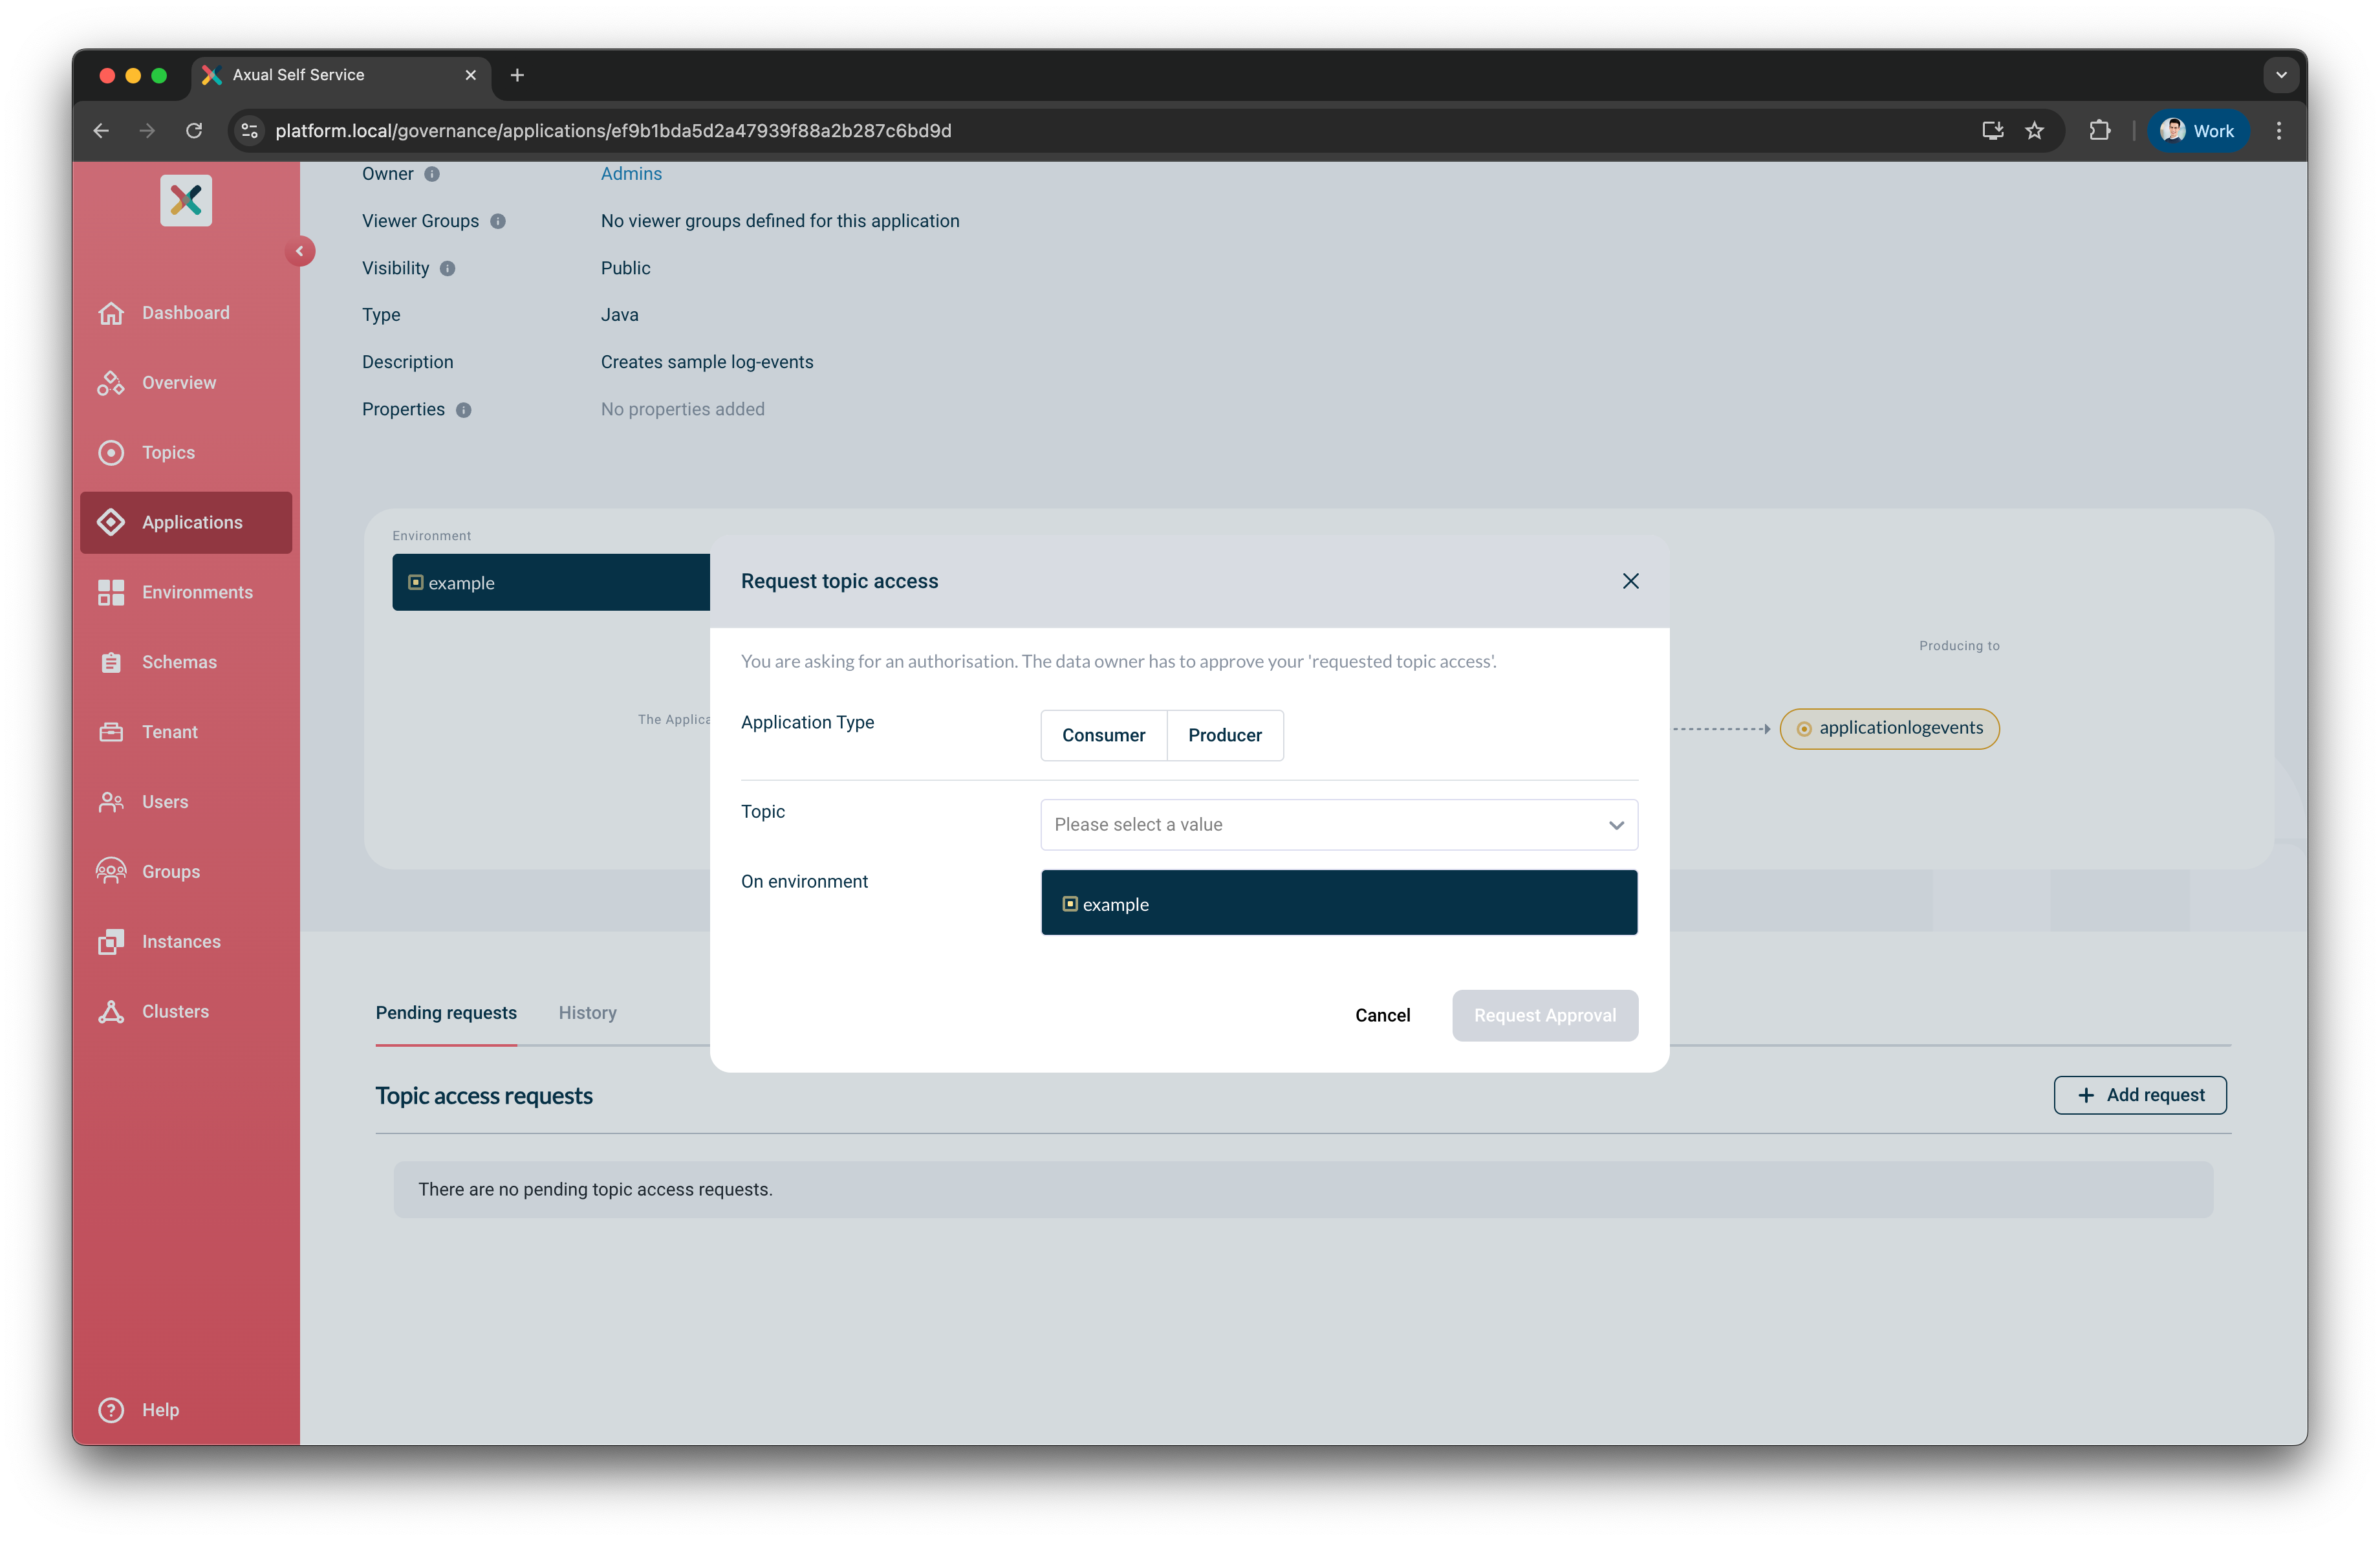The width and height of the screenshot is (2380, 1541).
Task: Select the Topics sidebar icon
Action: [111, 452]
